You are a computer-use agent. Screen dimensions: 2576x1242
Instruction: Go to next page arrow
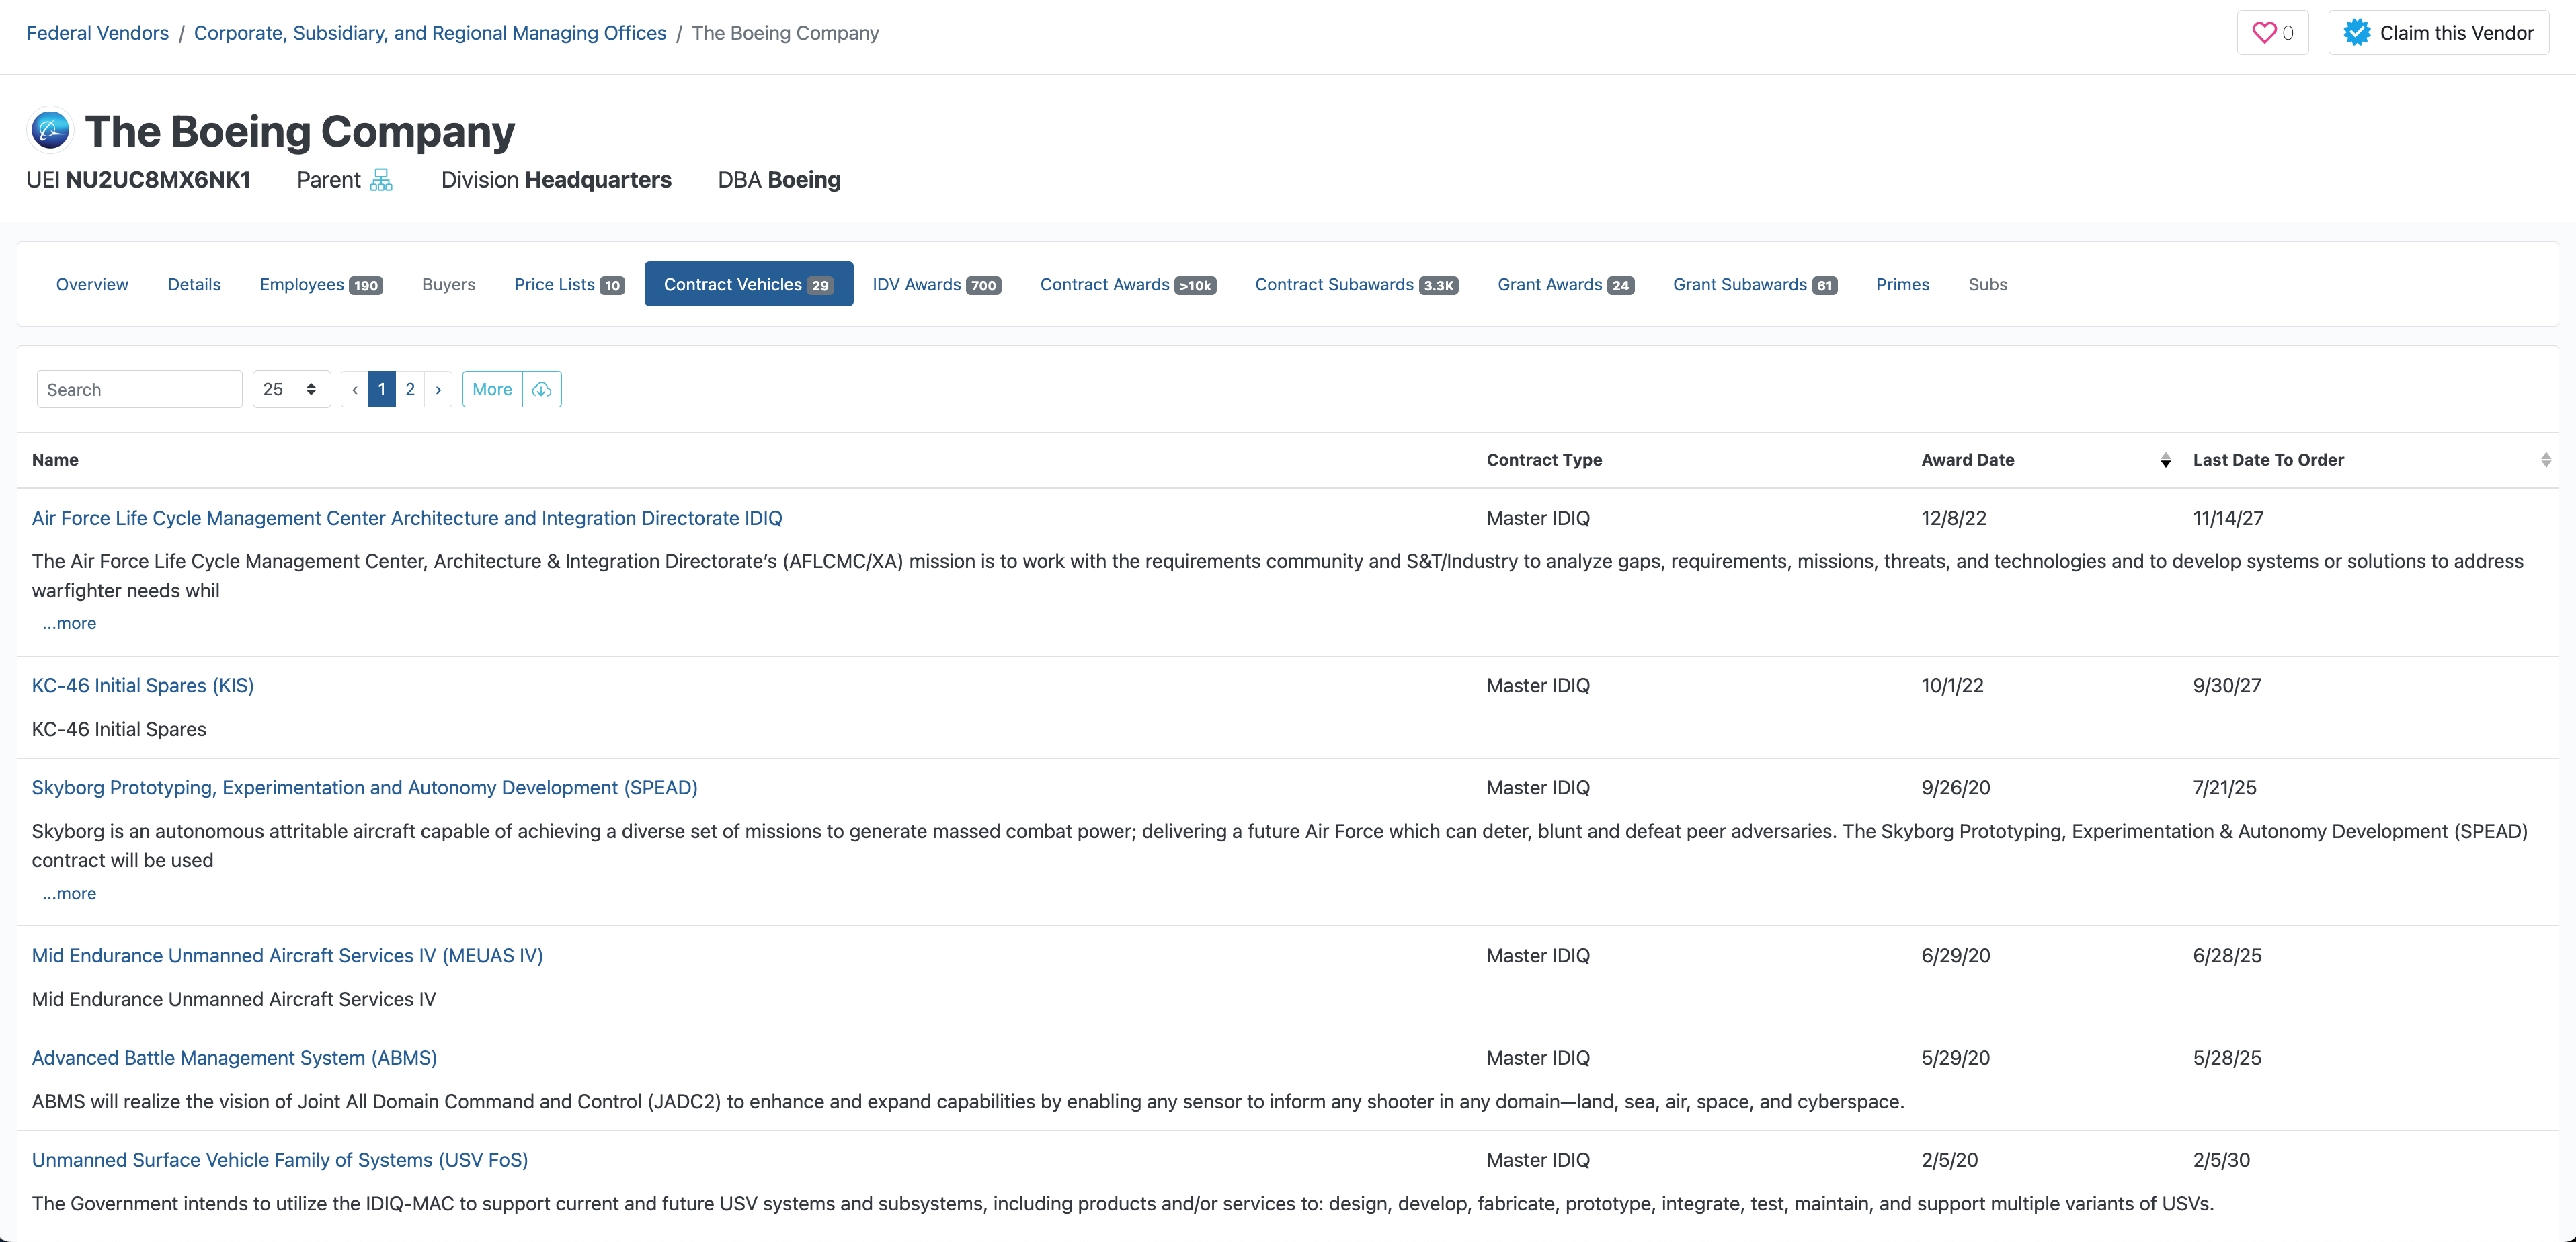438,389
